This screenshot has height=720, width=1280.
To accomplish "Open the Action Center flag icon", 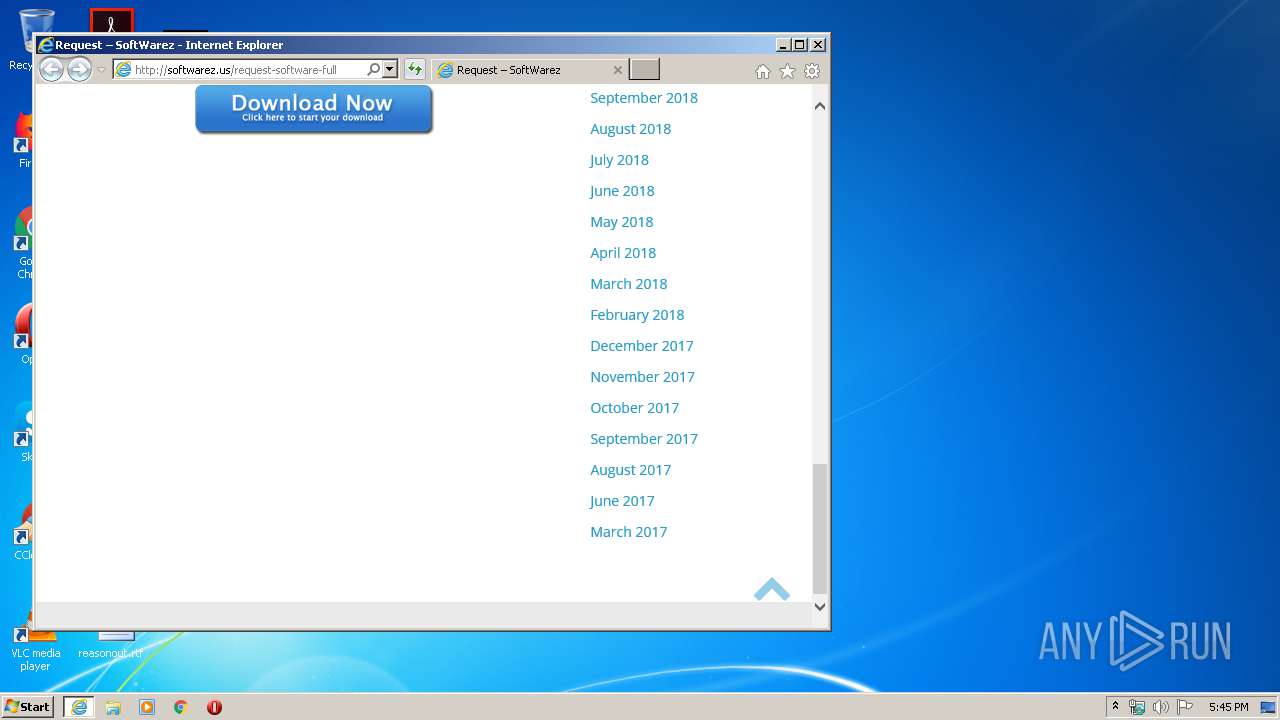I will click(1184, 707).
